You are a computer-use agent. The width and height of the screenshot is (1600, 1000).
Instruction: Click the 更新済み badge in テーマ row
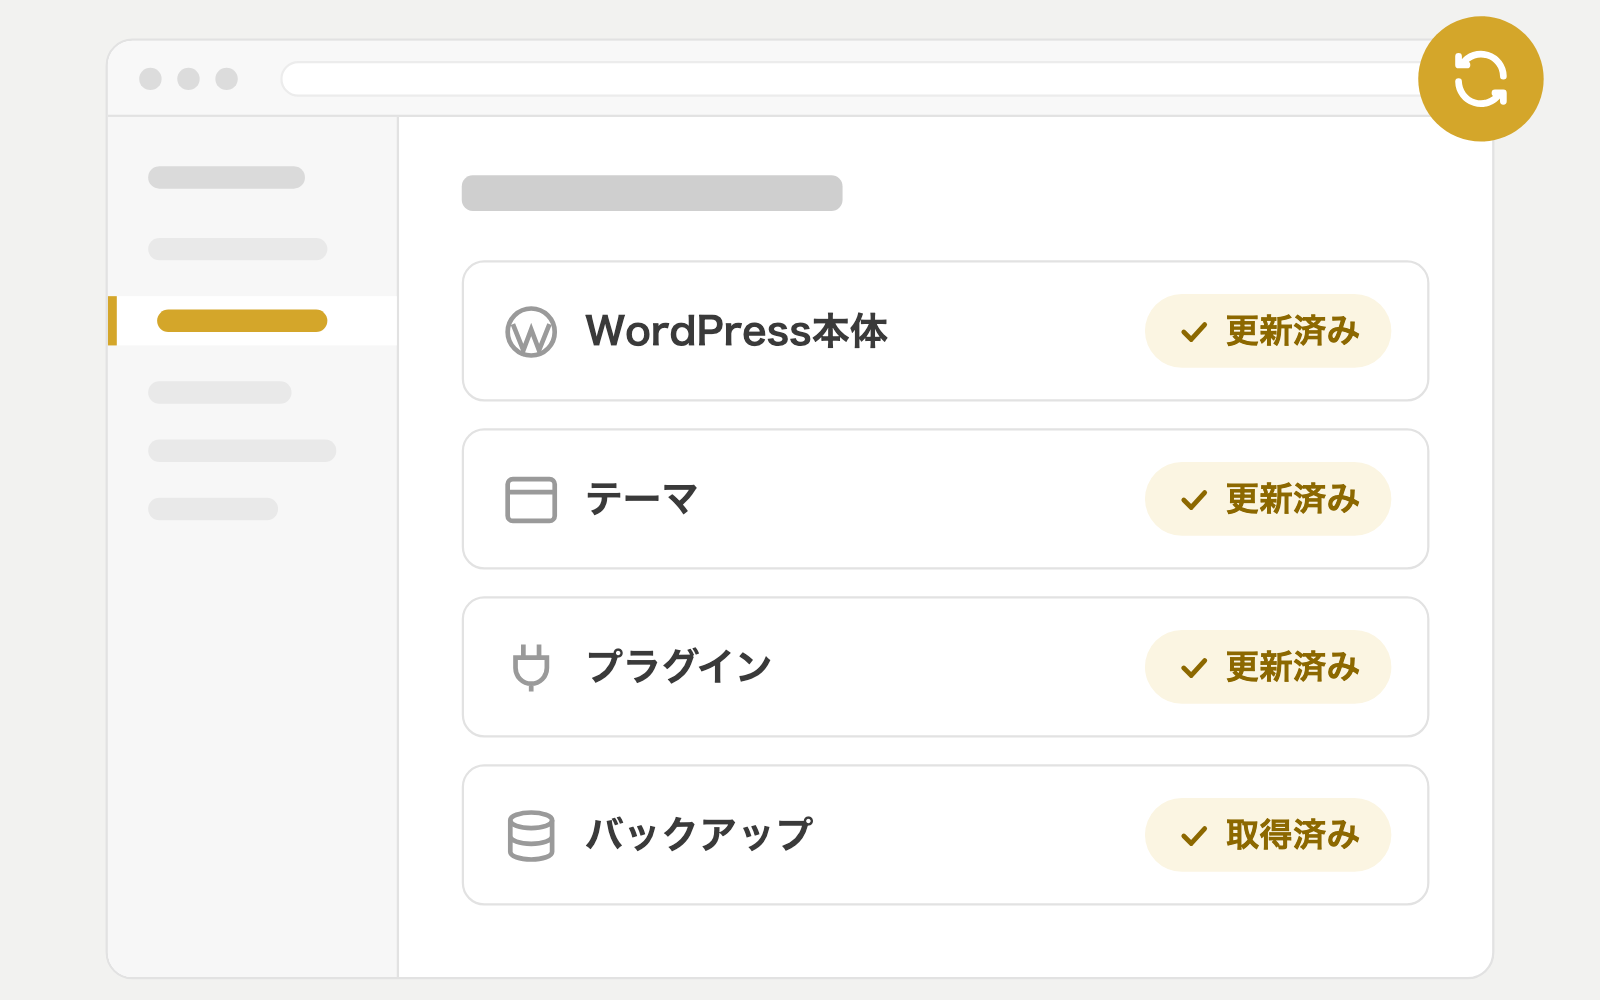point(1268,499)
